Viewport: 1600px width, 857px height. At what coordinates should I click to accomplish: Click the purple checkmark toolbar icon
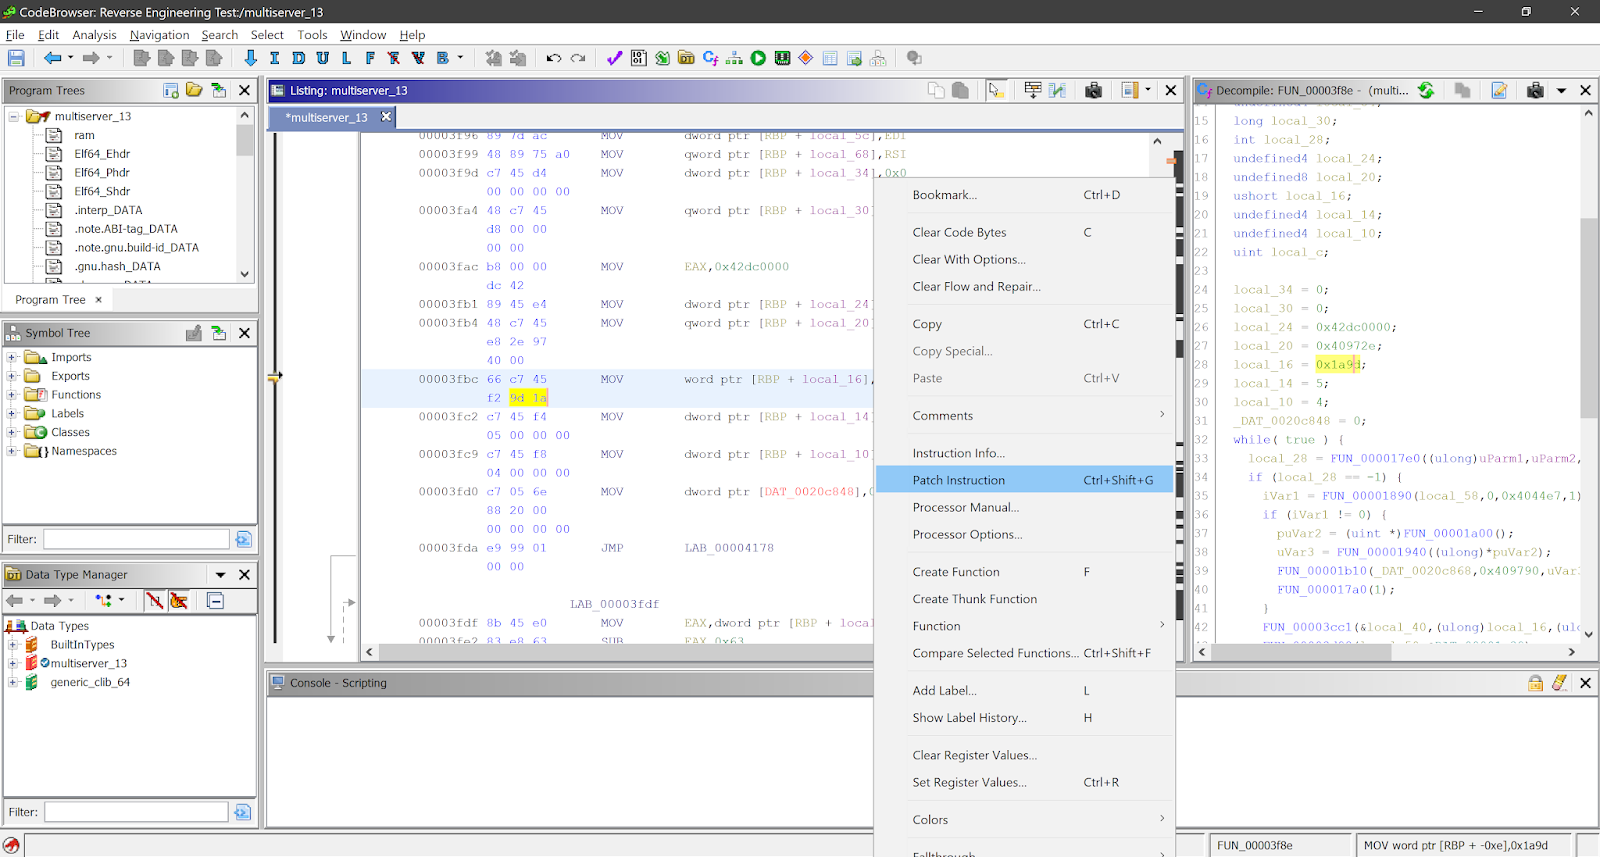click(x=614, y=58)
